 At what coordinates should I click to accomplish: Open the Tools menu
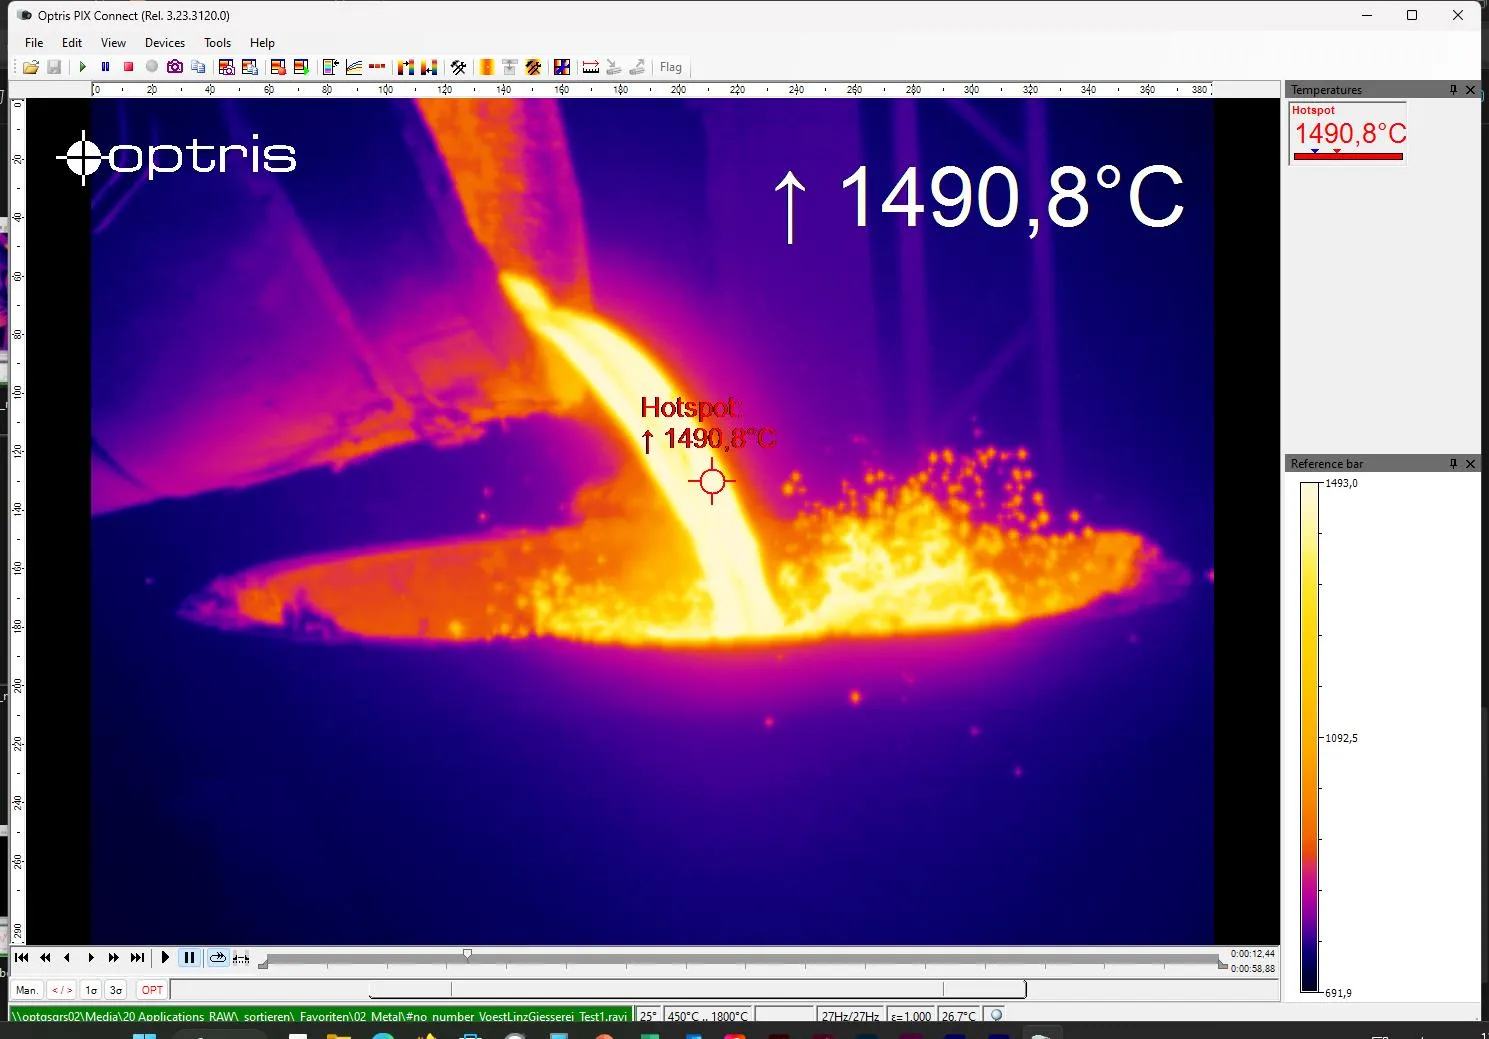[217, 43]
